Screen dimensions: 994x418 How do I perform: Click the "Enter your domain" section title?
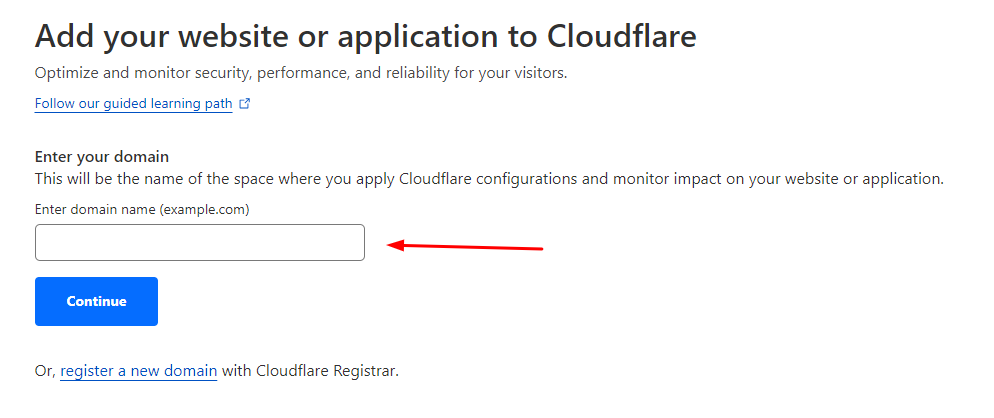(x=102, y=157)
